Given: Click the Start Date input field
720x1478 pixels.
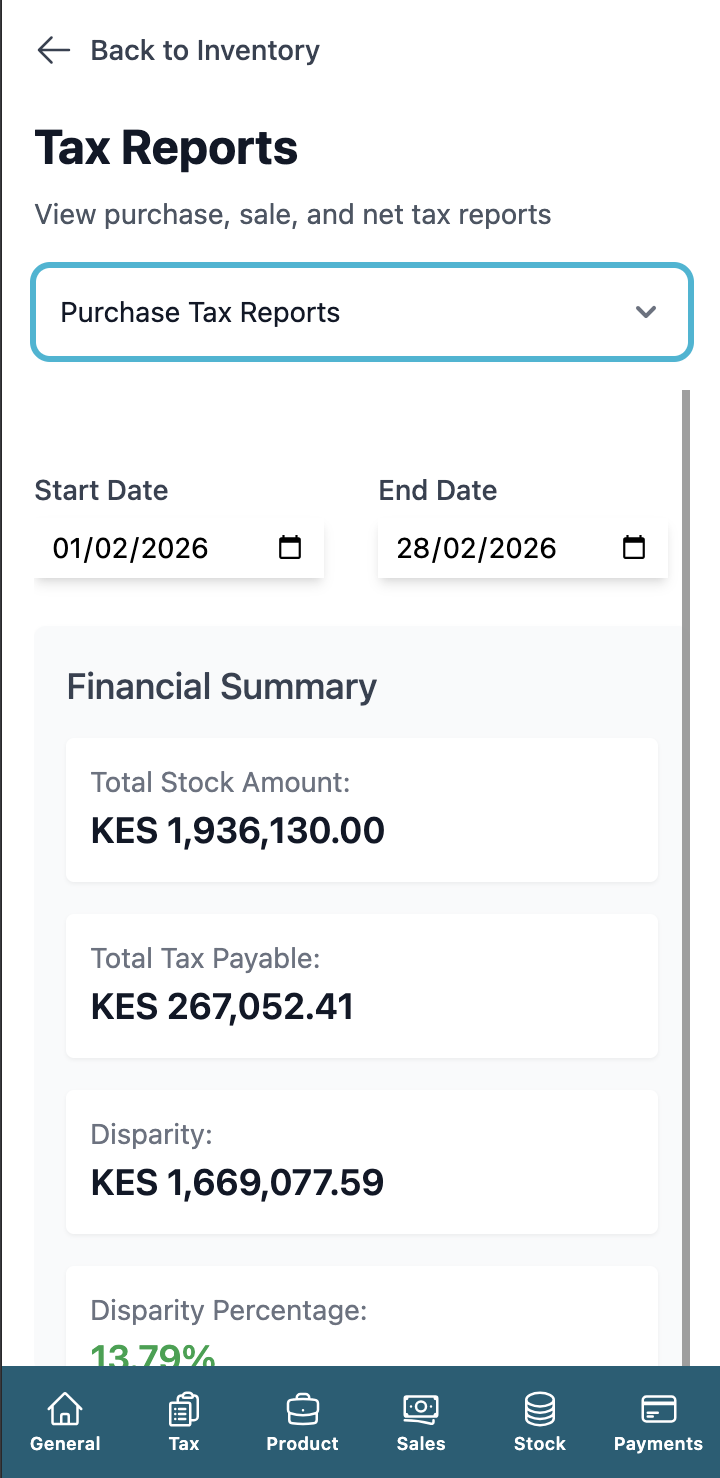Looking at the screenshot, I should tap(140, 548).
